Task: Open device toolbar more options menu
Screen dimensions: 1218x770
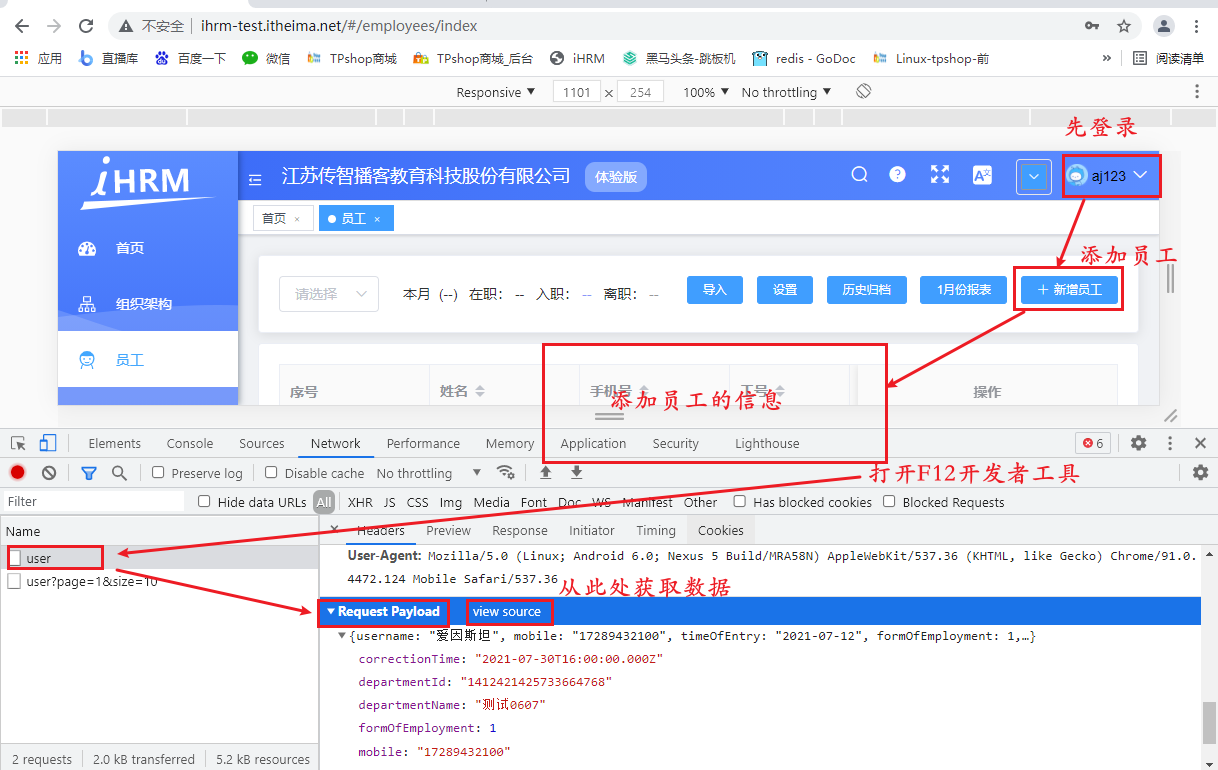Action: point(1197,91)
